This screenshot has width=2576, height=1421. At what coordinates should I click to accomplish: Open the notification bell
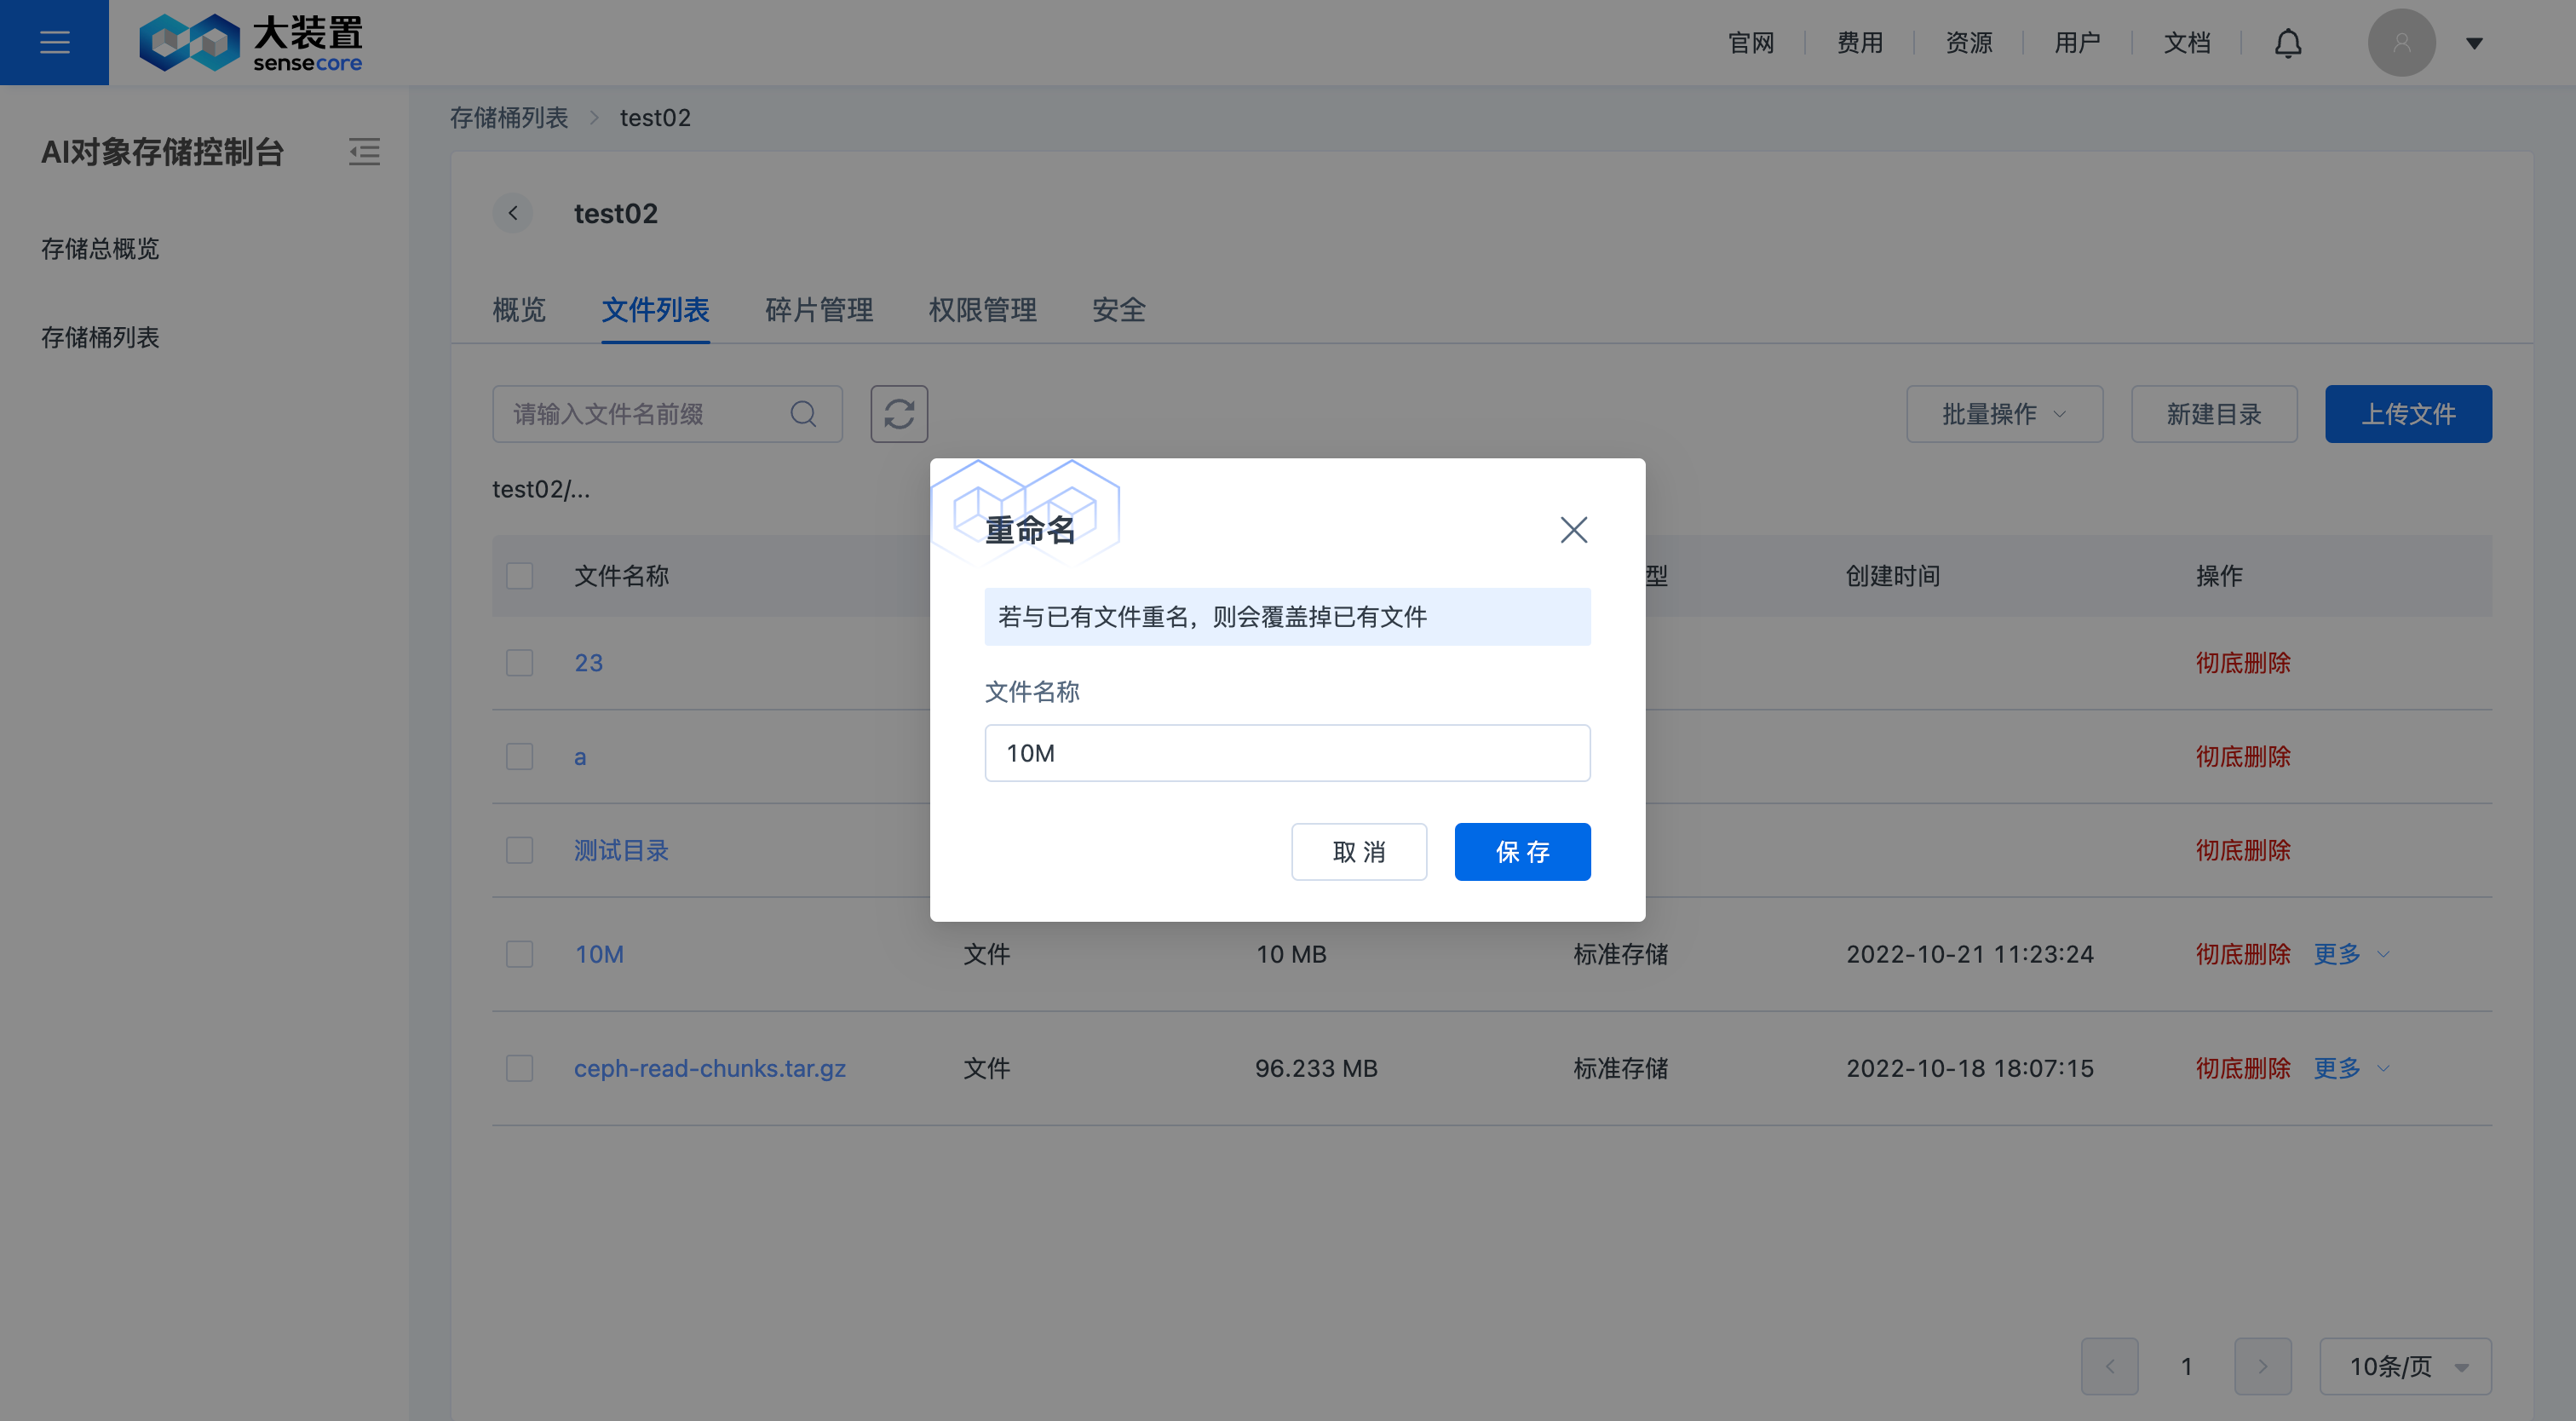(x=2288, y=43)
